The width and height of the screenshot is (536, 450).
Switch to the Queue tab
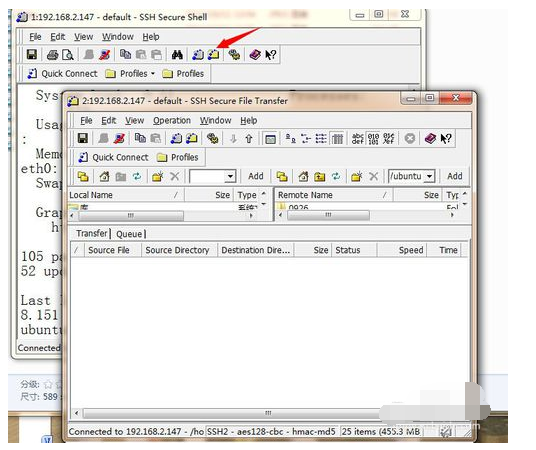[129, 234]
